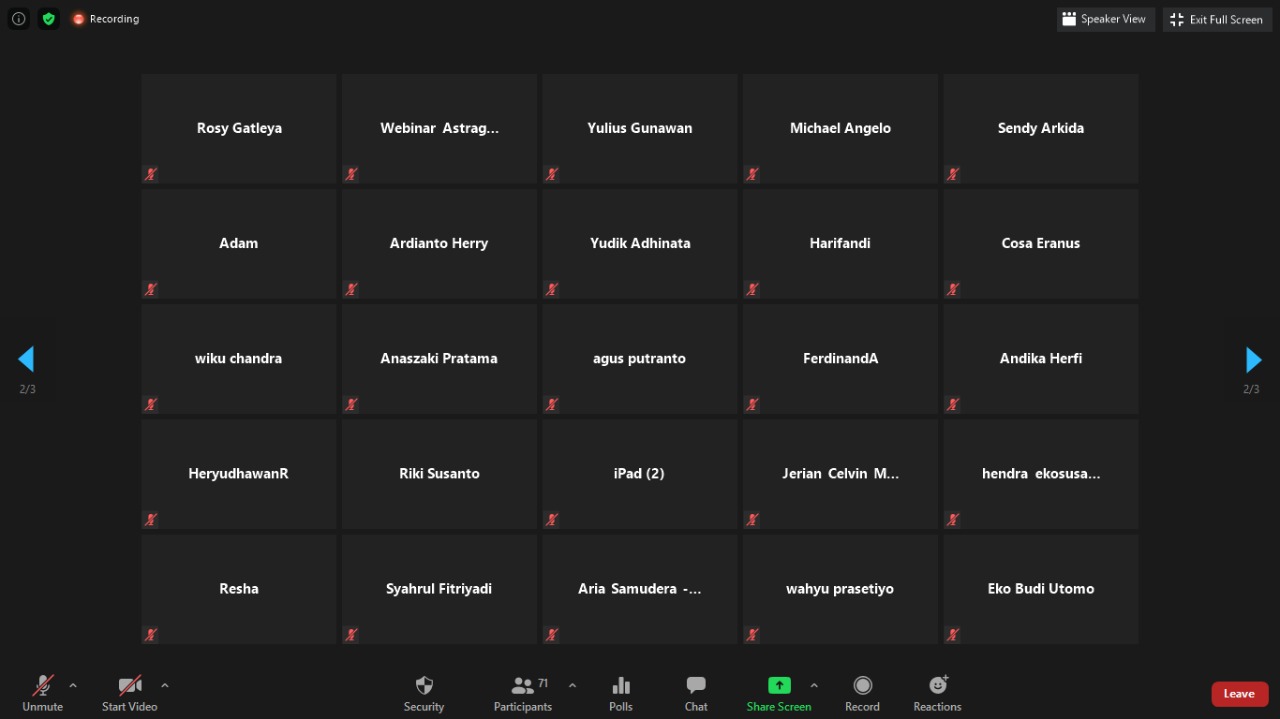
Task: Click the name Harifandi
Action: (840, 243)
